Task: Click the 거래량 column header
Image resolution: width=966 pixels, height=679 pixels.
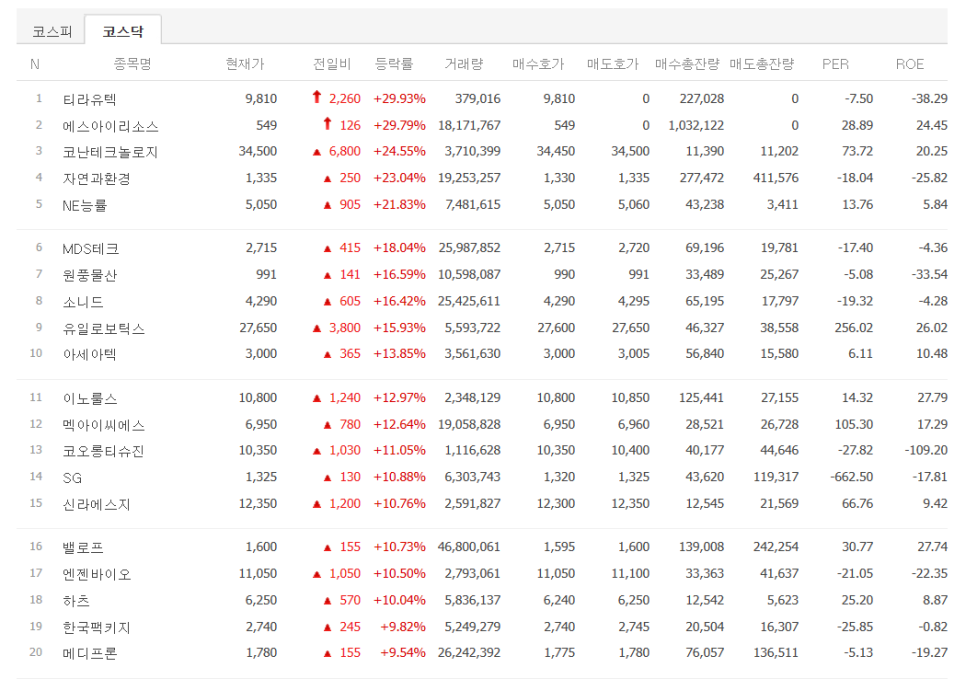Action: click(463, 64)
